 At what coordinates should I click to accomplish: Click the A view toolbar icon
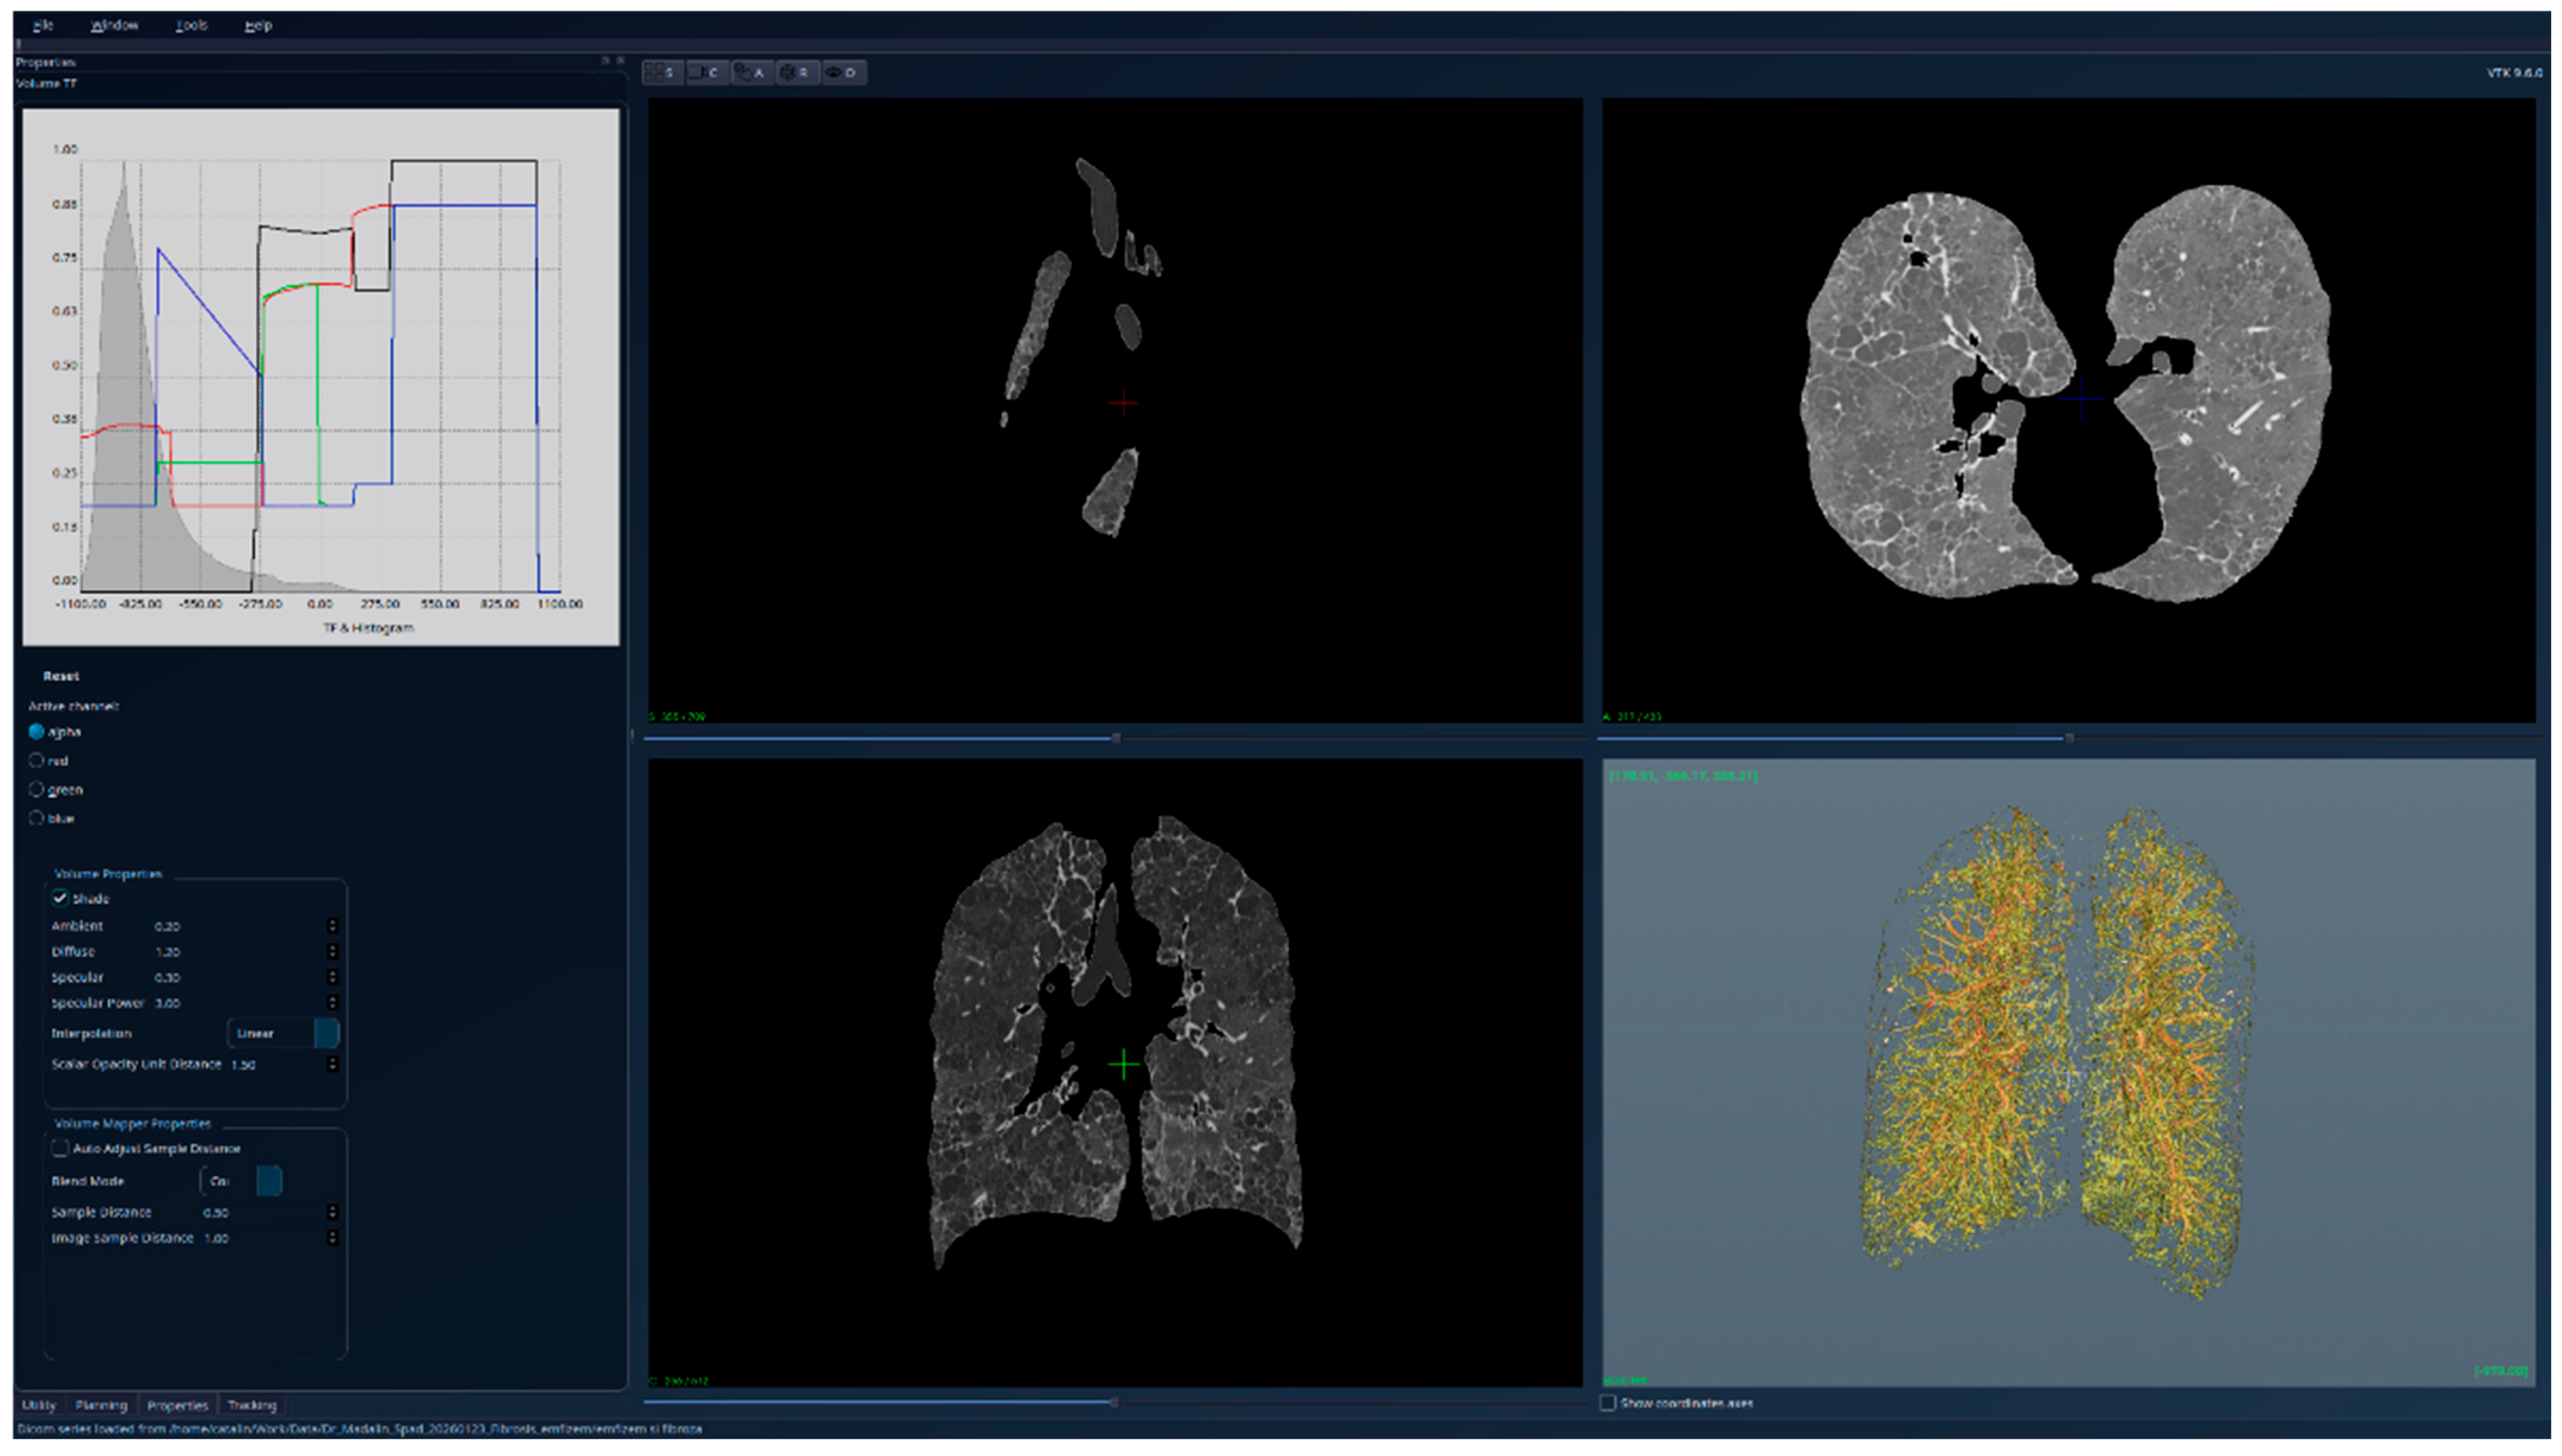[x=751, y=73]
